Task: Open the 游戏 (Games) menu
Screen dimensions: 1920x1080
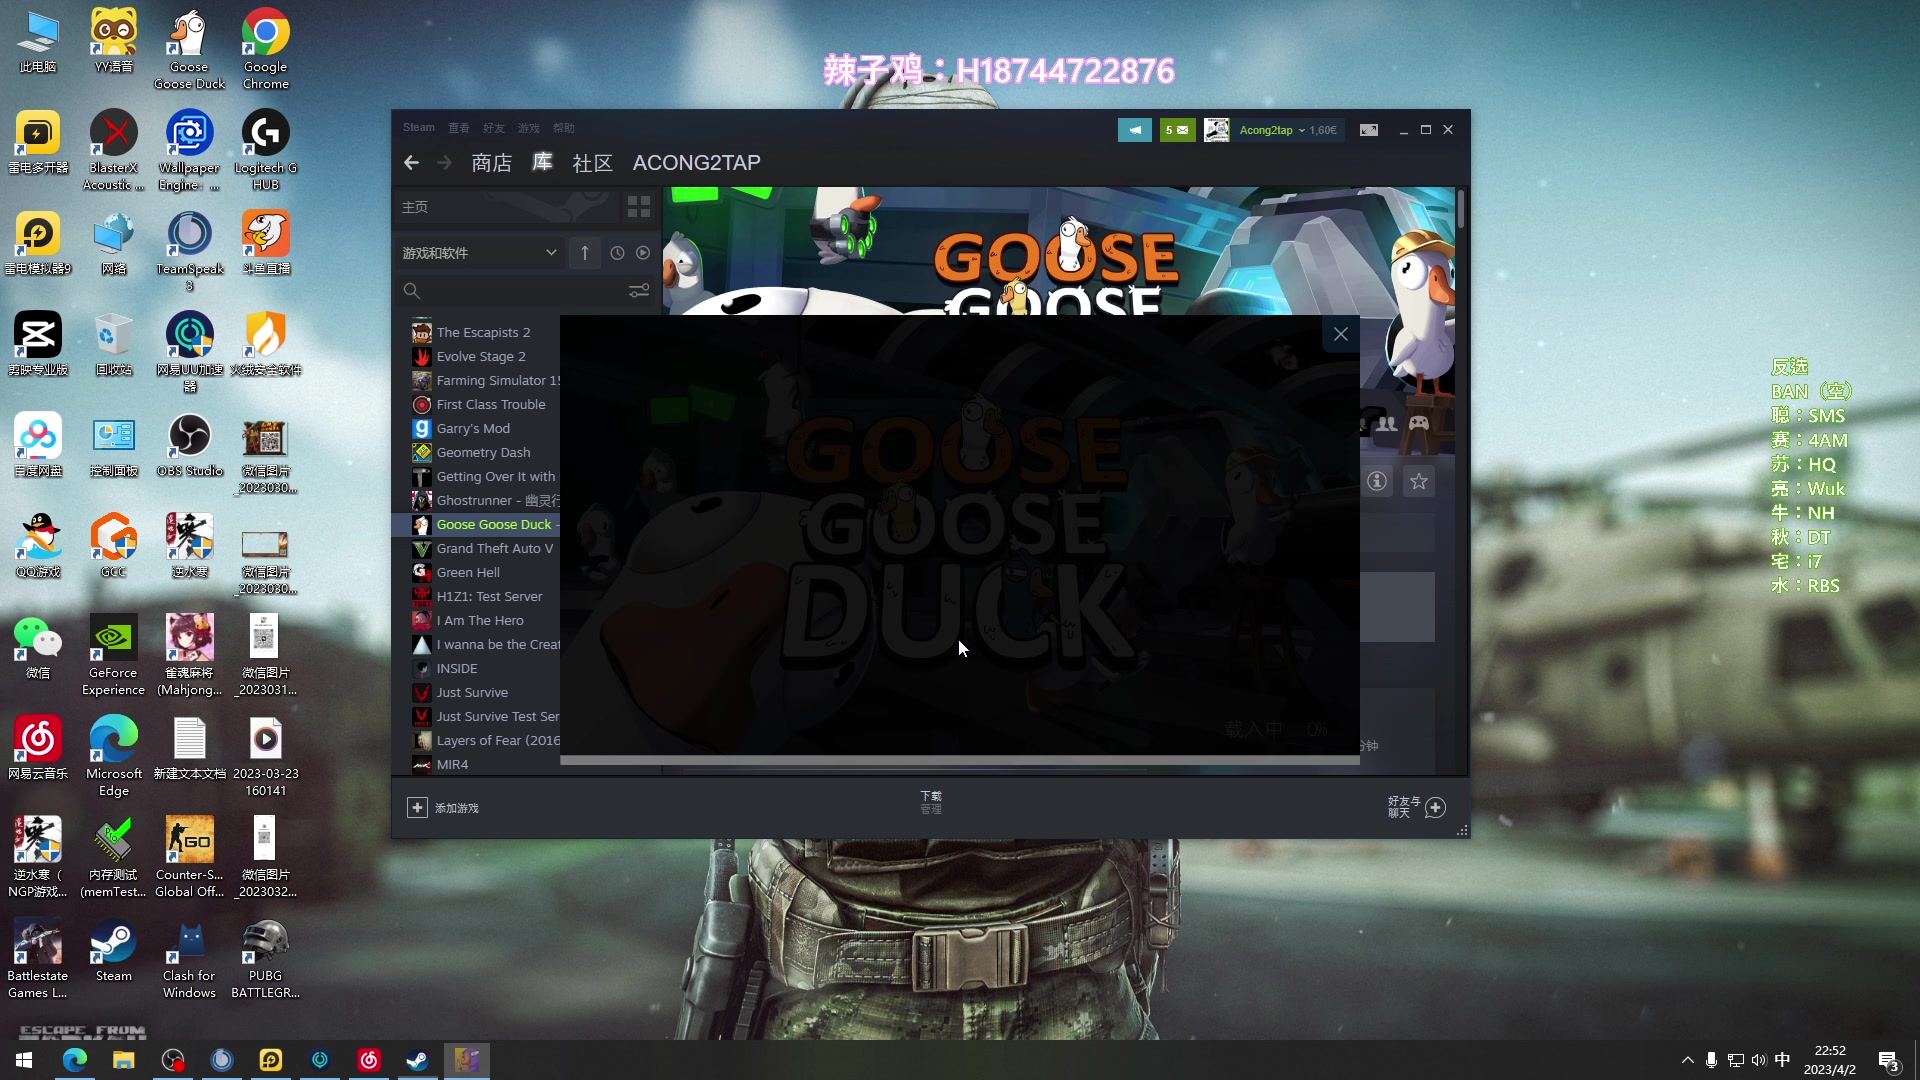Action: [529, 128]
